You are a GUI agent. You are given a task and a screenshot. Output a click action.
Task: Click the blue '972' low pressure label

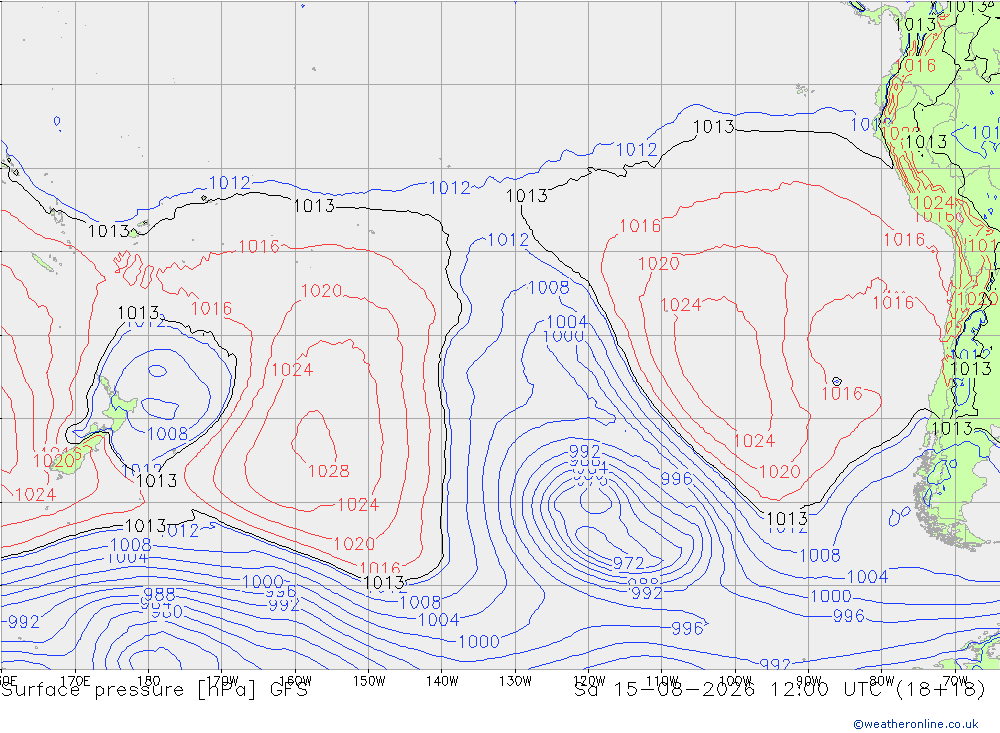pos(628,563)
